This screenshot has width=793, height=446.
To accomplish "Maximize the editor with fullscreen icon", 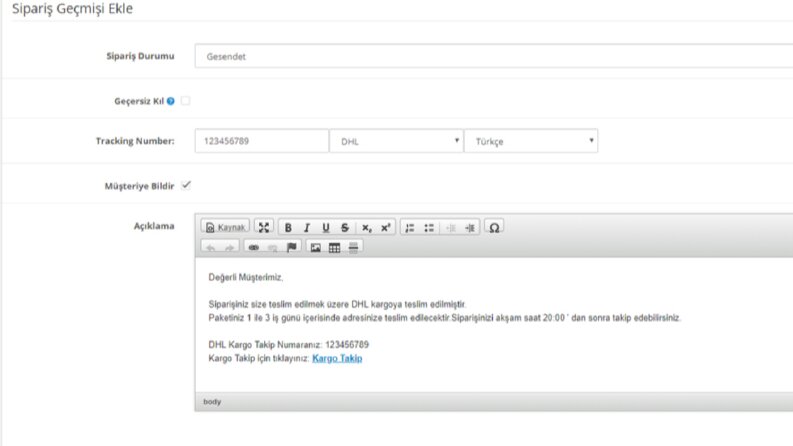I will pyautogui.click(x=264, y=228).
